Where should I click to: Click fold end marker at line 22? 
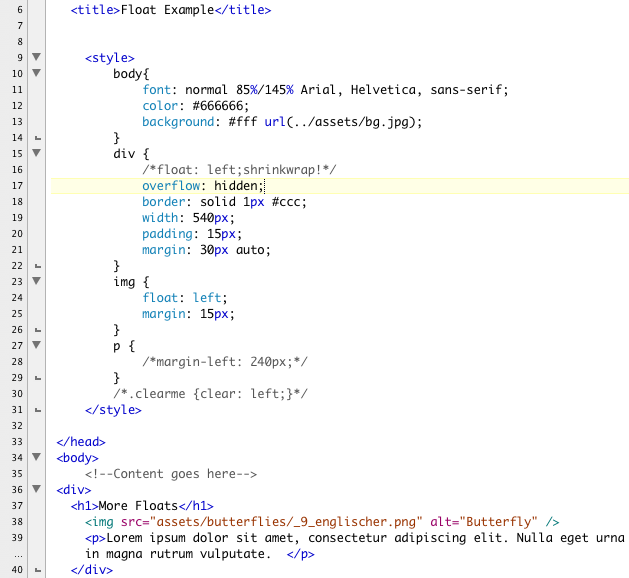37,266
